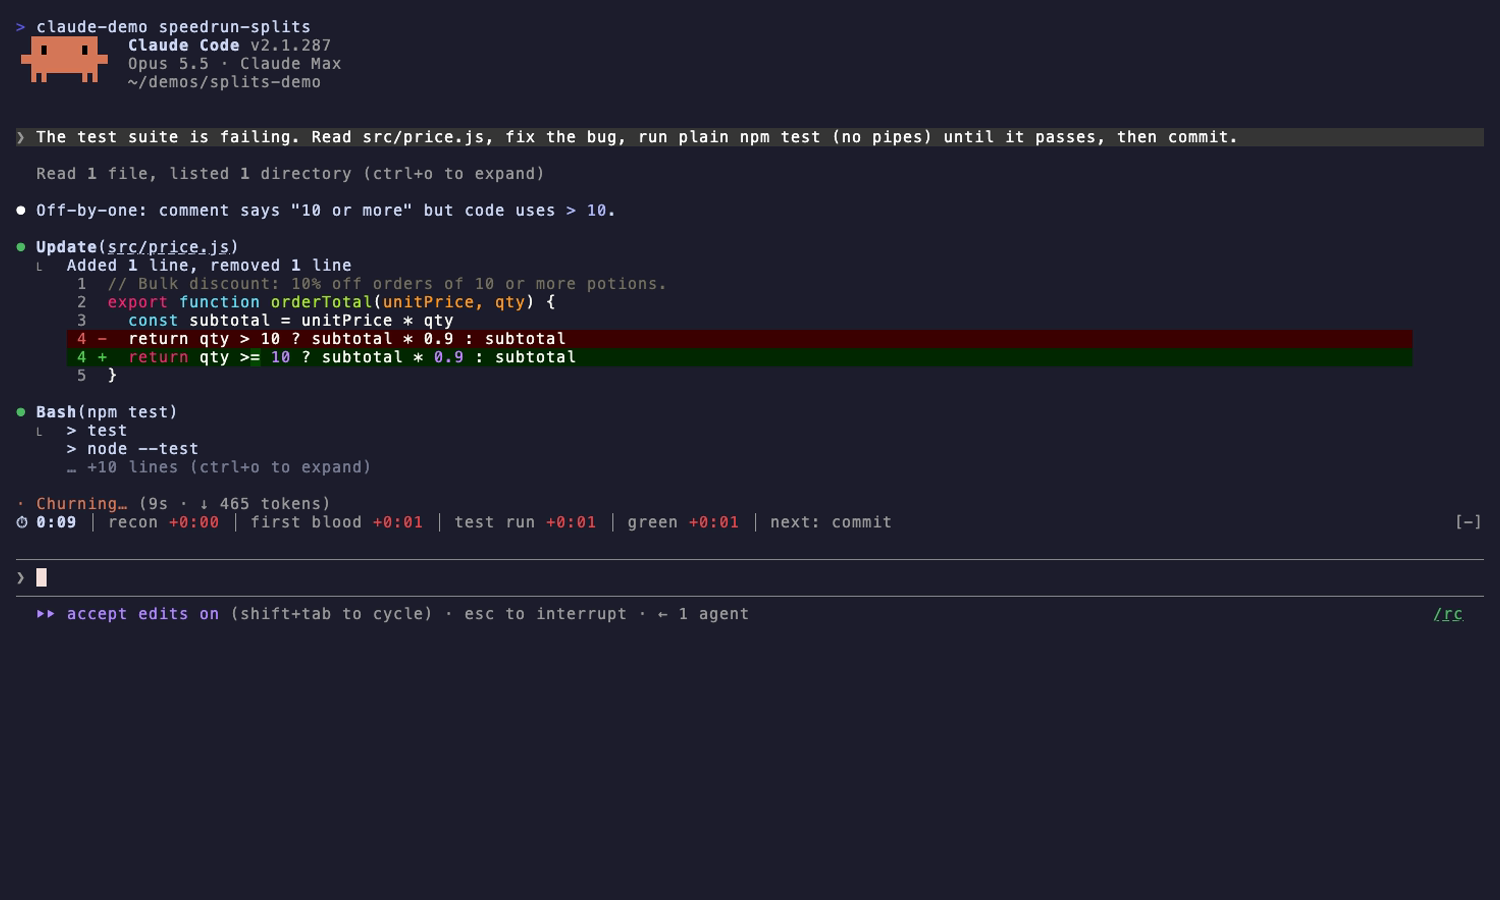
Task: Click 'next: commit' in splits bar
Action: pyautogui.click(x=830, y=522)
